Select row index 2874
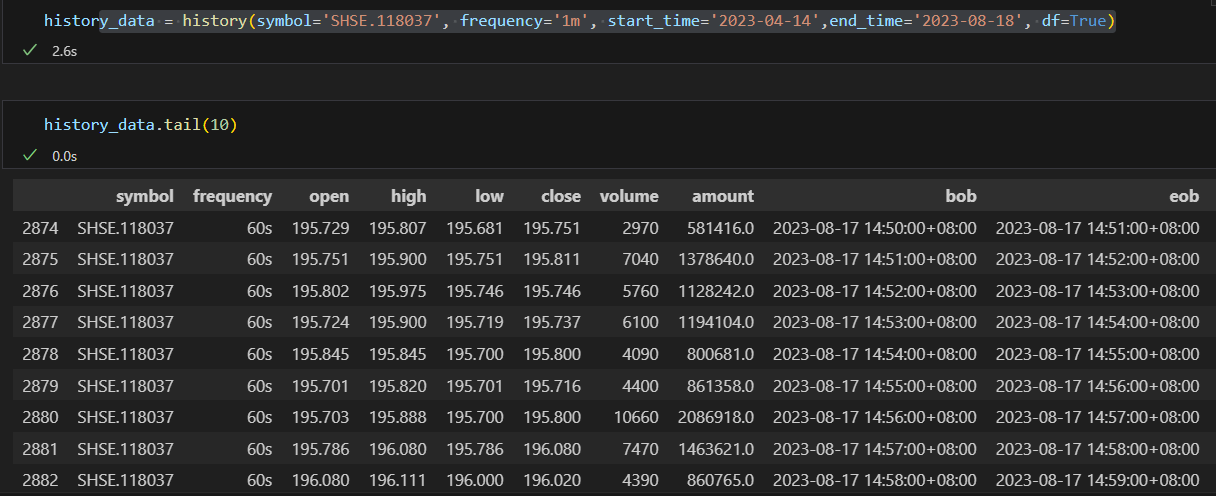This screenshot has height=496, width=1216. [38, 229]
